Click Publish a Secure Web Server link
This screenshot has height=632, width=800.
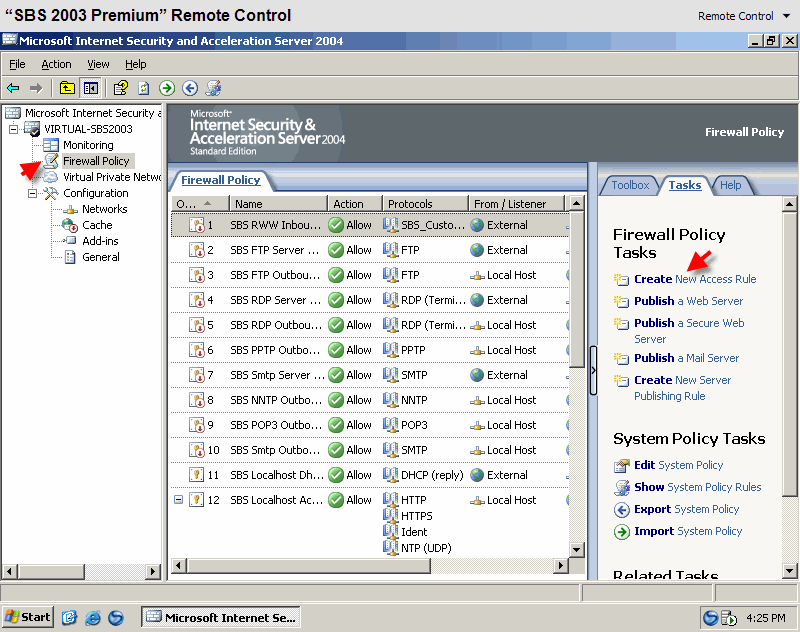pyautogui.click(x=689, y=331)
